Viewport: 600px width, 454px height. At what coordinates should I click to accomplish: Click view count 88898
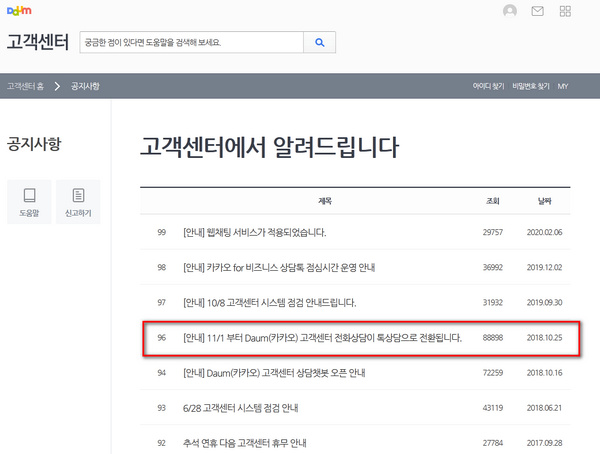click(492, 338)
